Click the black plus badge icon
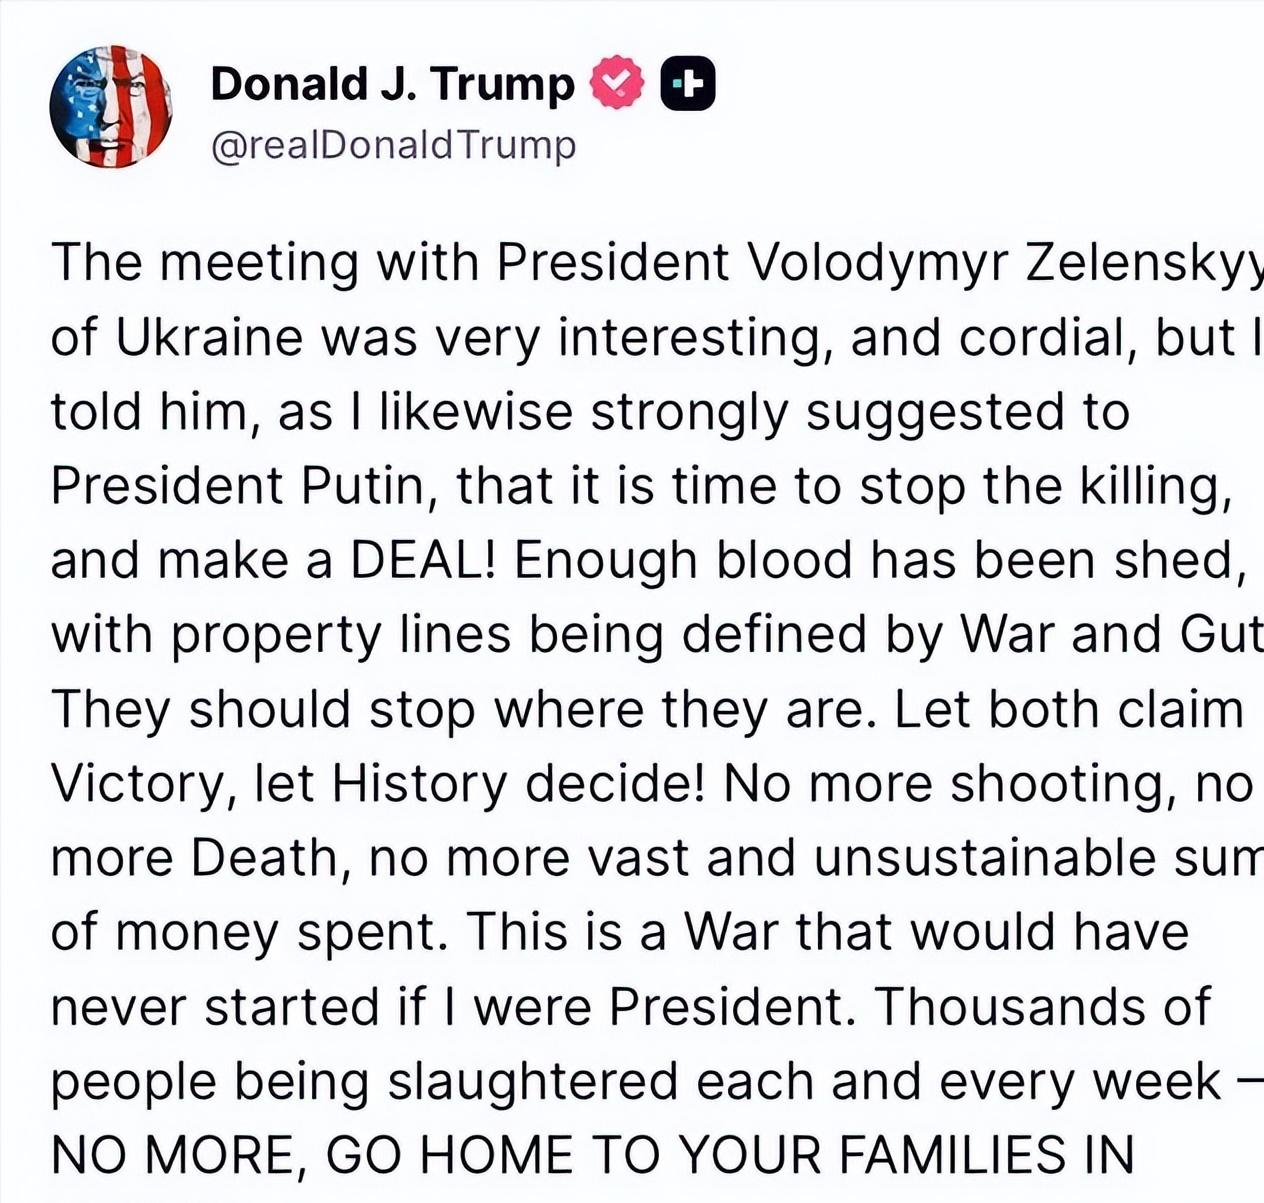Screen dimensions: 1264x1203 tap(688, 84)
